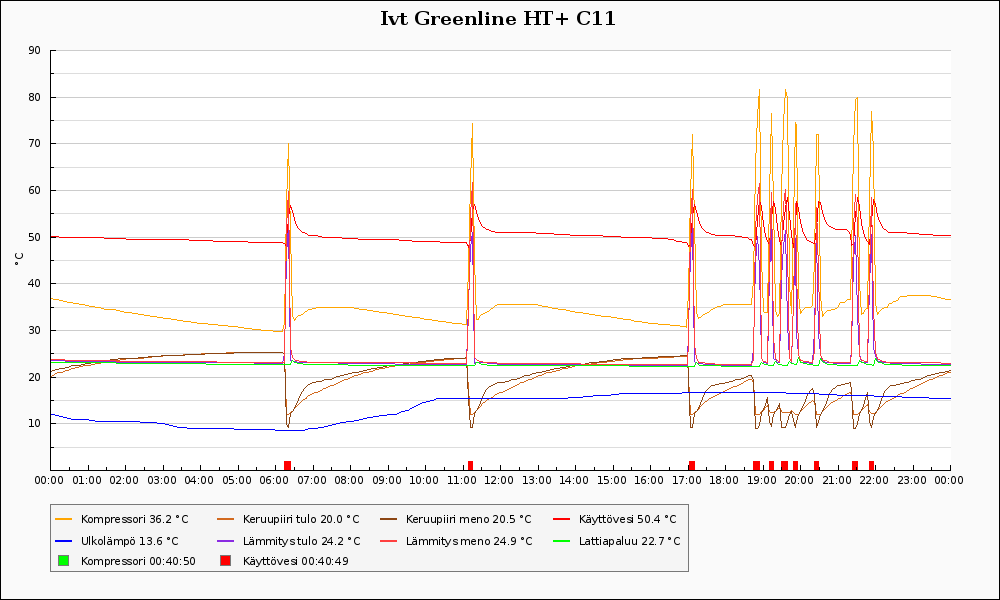The image size is (1000, 600).
Task: Click the 09:00 label on the time axis
Action: click(x=386, y=480)
